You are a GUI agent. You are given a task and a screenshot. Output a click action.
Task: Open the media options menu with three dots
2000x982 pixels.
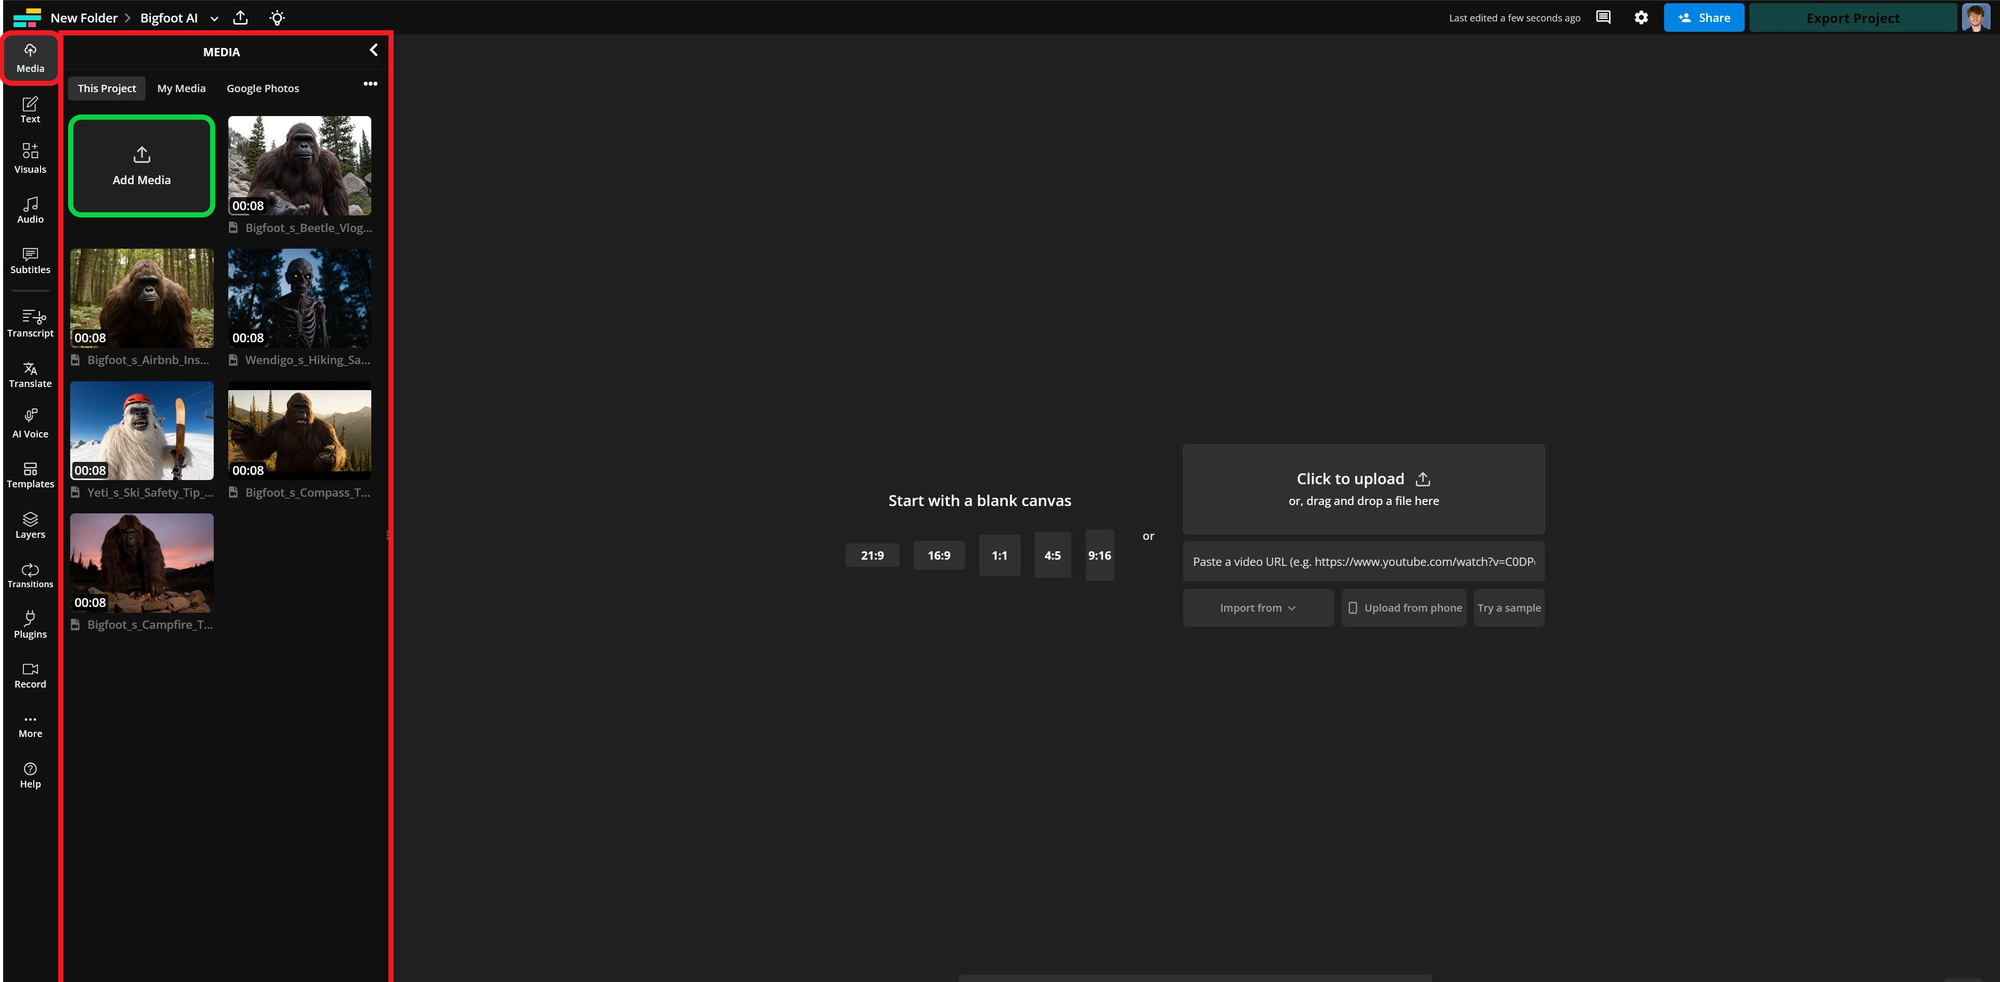click(x=370, y=84)
